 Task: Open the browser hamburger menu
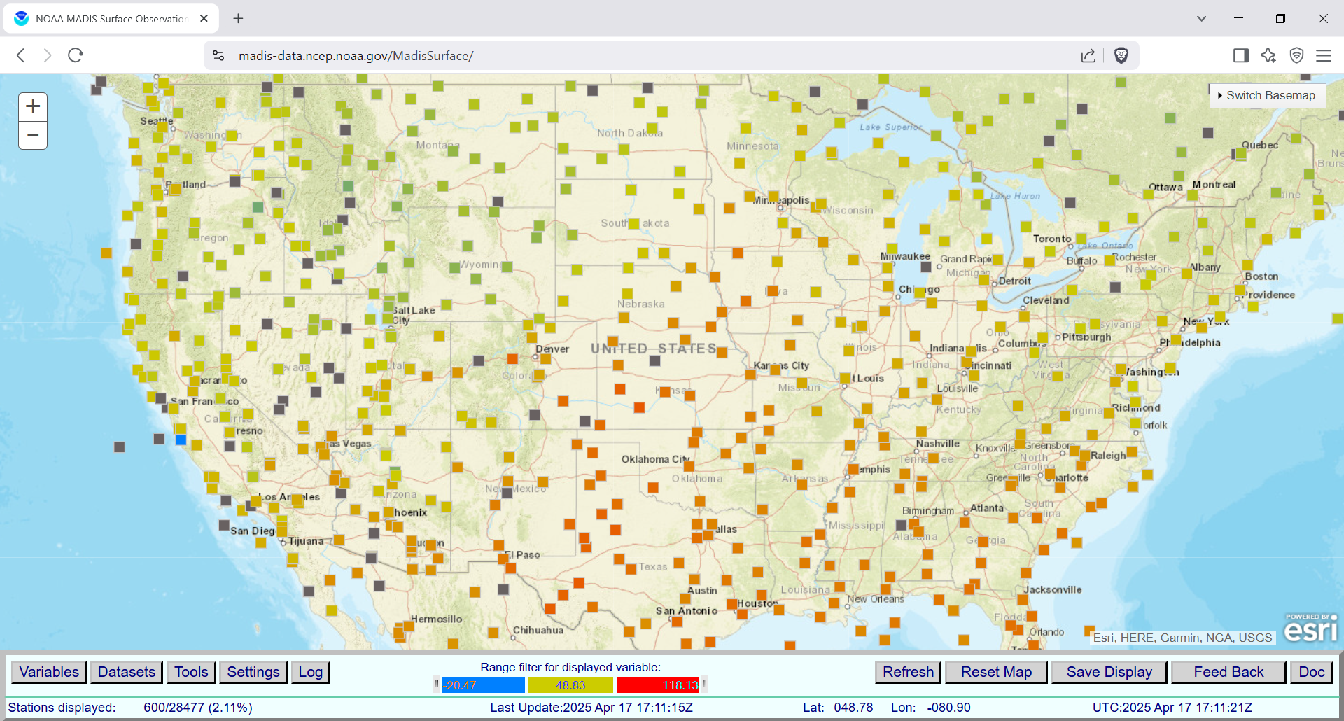[1323, 56]
